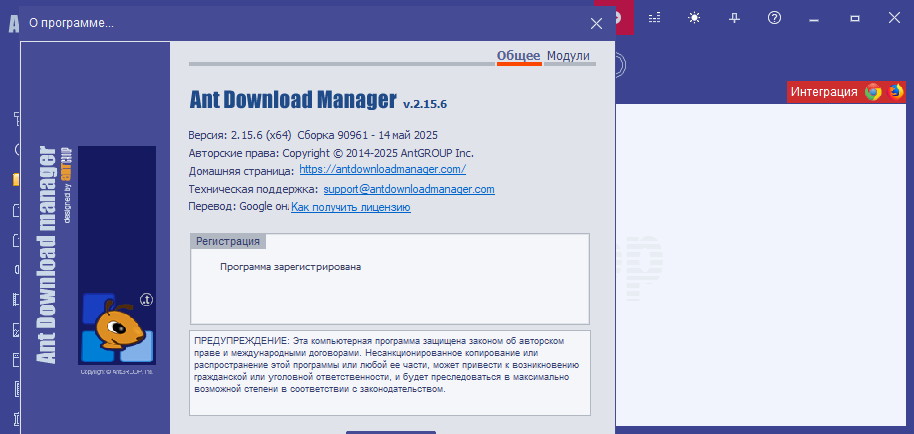Toggle the sun-shaped theme icon in main window
The width and height of the screenshot is (914, 434).
pyautogui.click(x=694, y=18)
